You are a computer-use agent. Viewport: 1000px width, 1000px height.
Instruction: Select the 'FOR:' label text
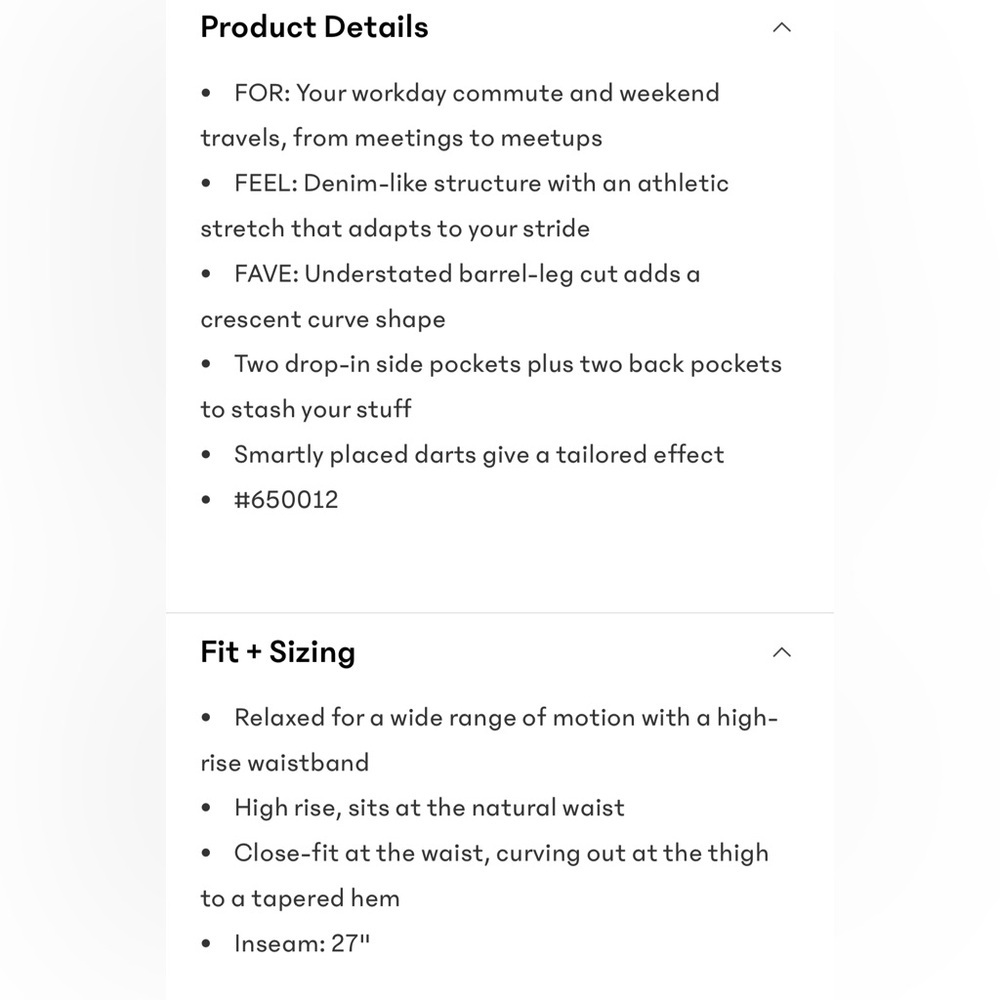pos(262,93)
